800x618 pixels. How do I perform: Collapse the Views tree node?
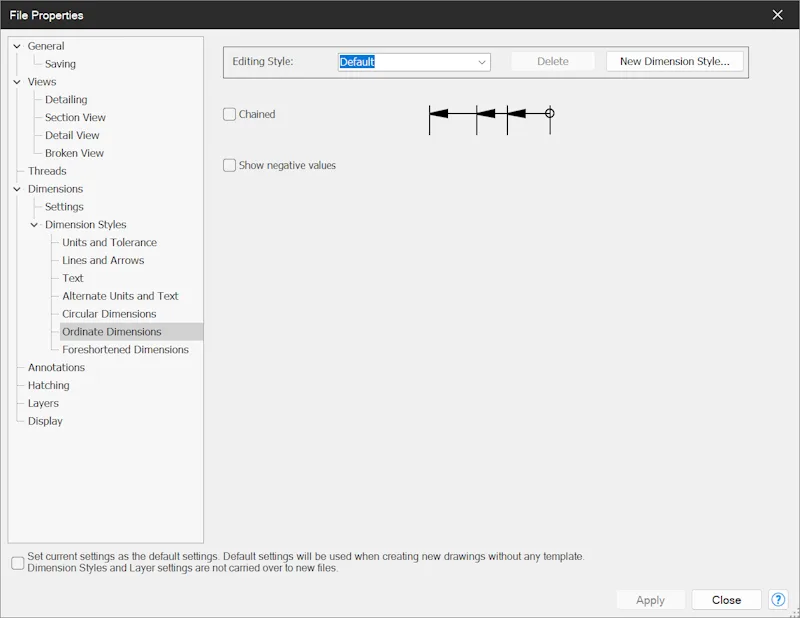(17, 82)
